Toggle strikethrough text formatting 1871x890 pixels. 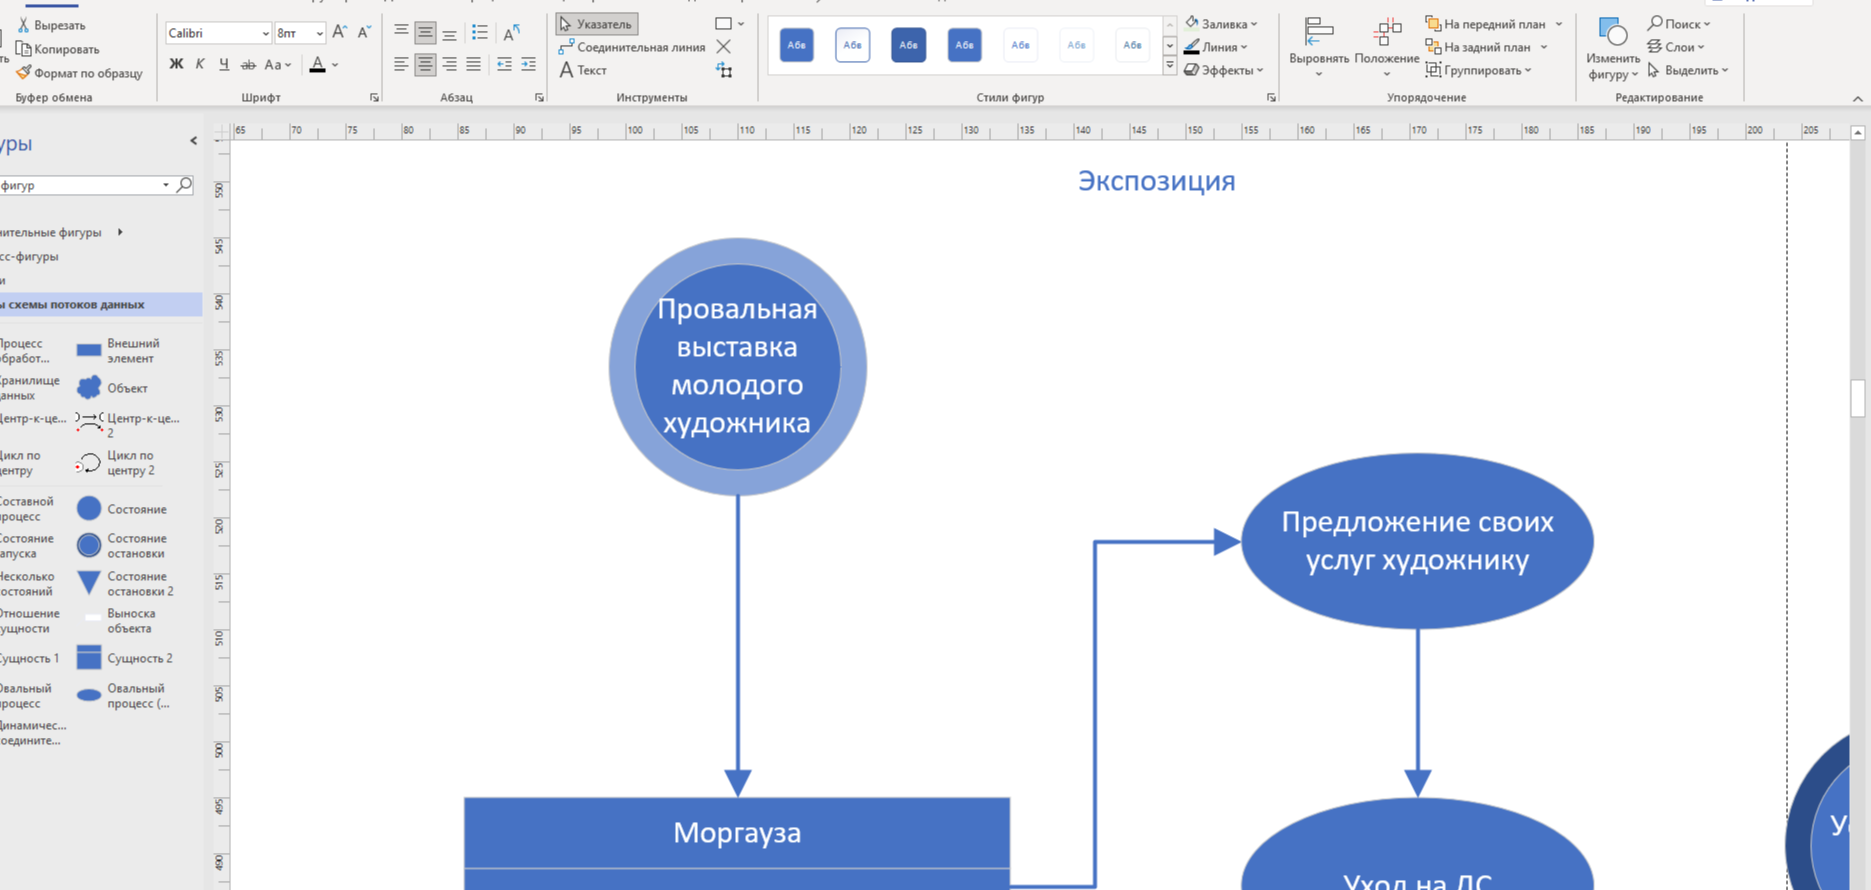coord(248,65)
